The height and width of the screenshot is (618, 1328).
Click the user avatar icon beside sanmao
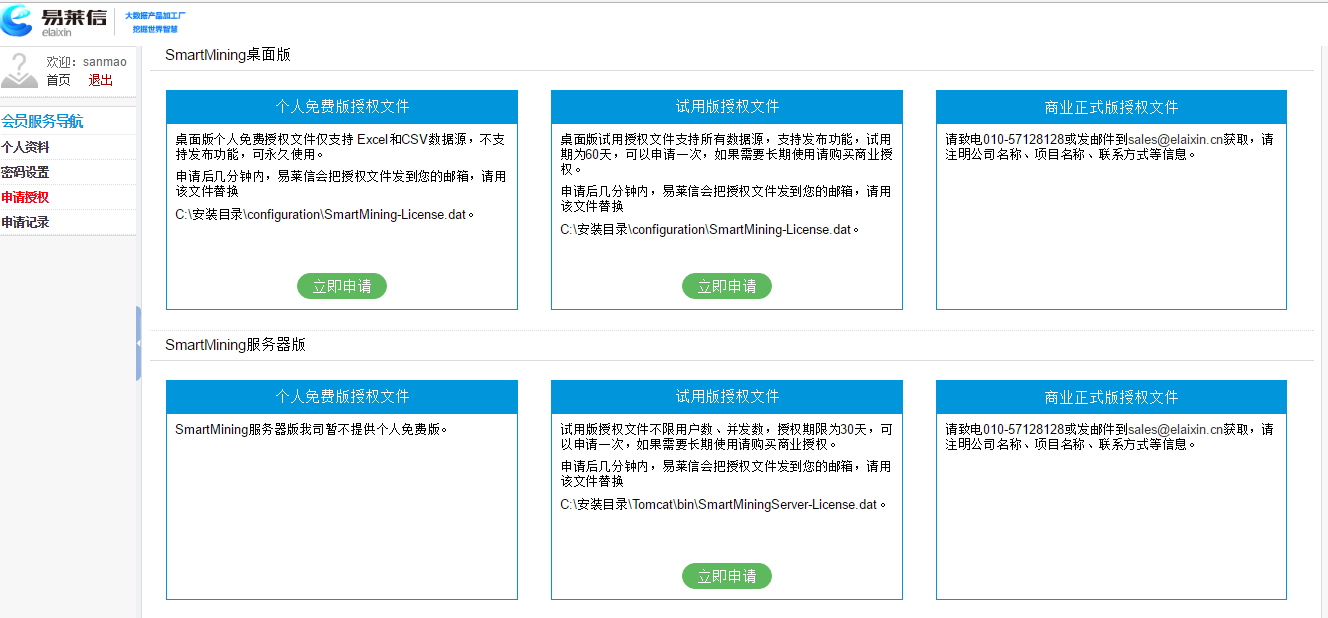pos(20,70)
